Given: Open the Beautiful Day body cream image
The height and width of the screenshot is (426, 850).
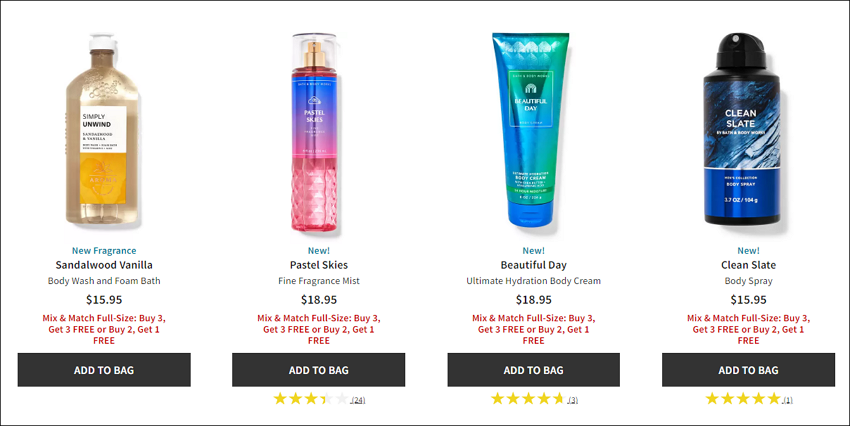Looking at the screenshot, I should tap(530, 130).
